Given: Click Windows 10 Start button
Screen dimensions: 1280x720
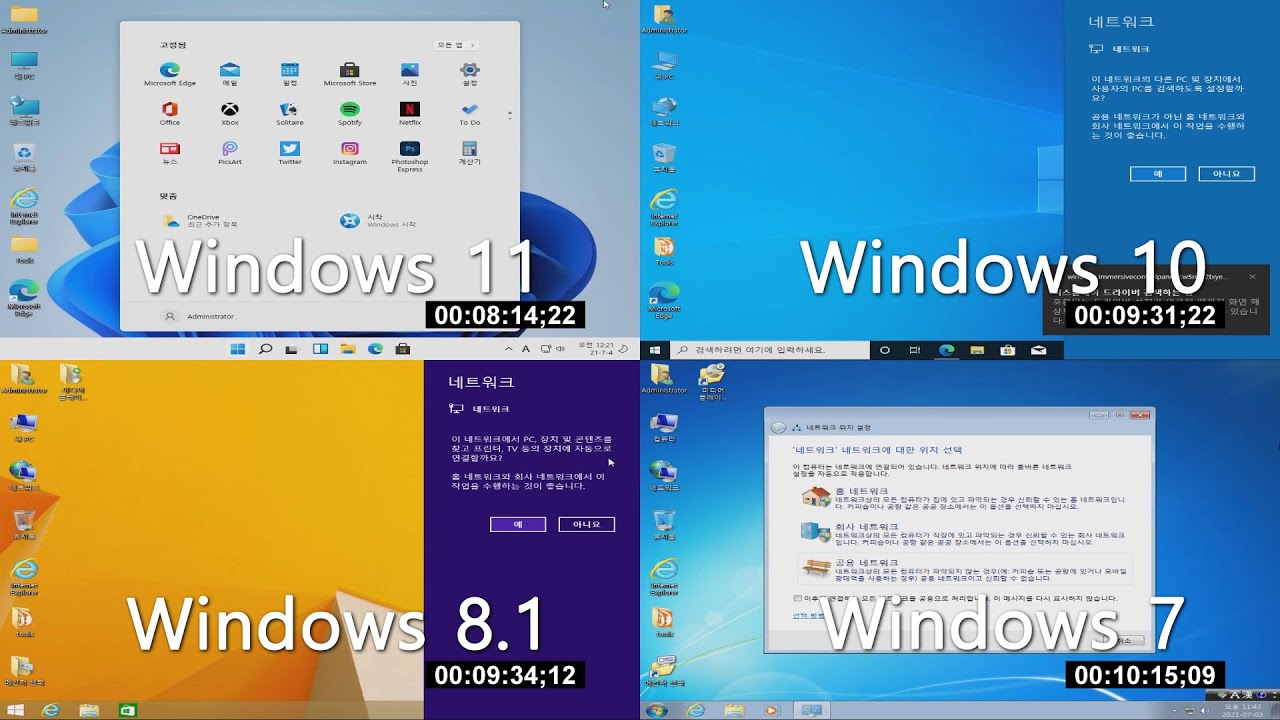Looking at the screenshot, I should click(x=655, y=350).
